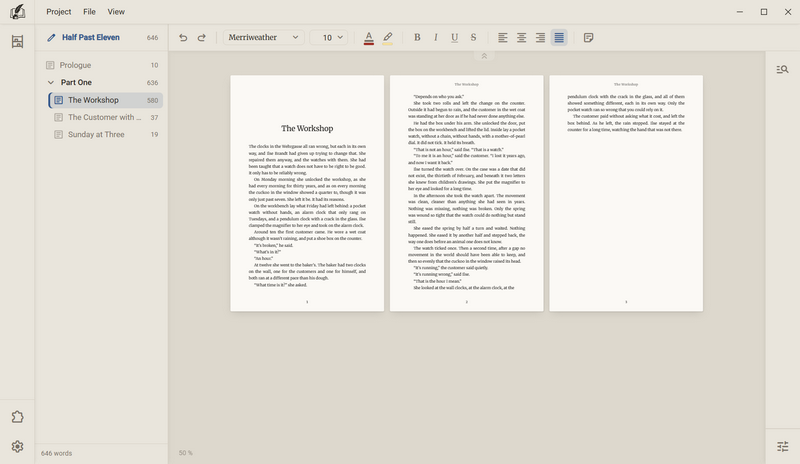The width and height of the screenshot is (800, 464).
Task: Open the text color tool
Action: [x=368, y=38]
